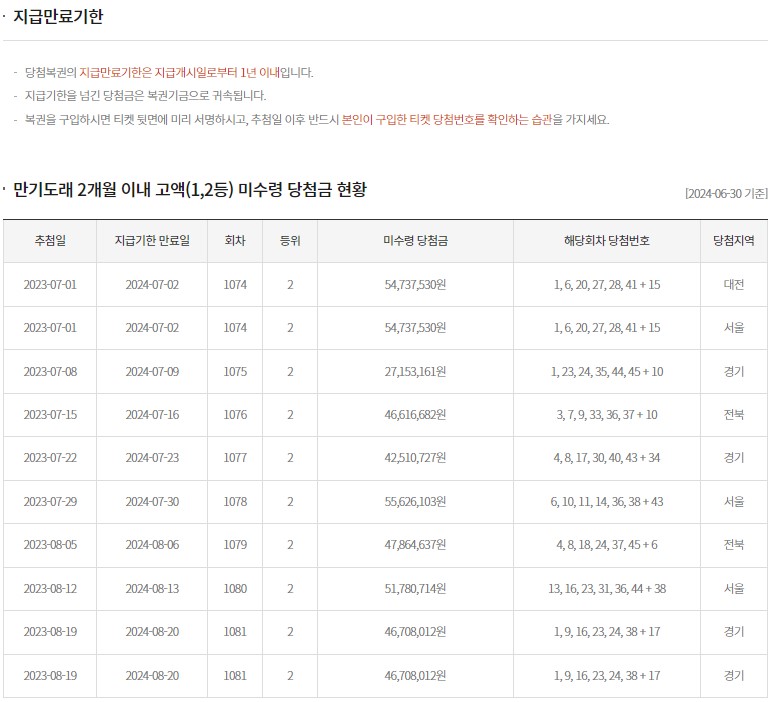Viewport: 769px width, 702px height.
Task: Click the rank 2 cell in round 1077 row
Action: pyautogui.click(x=290, y=458)
